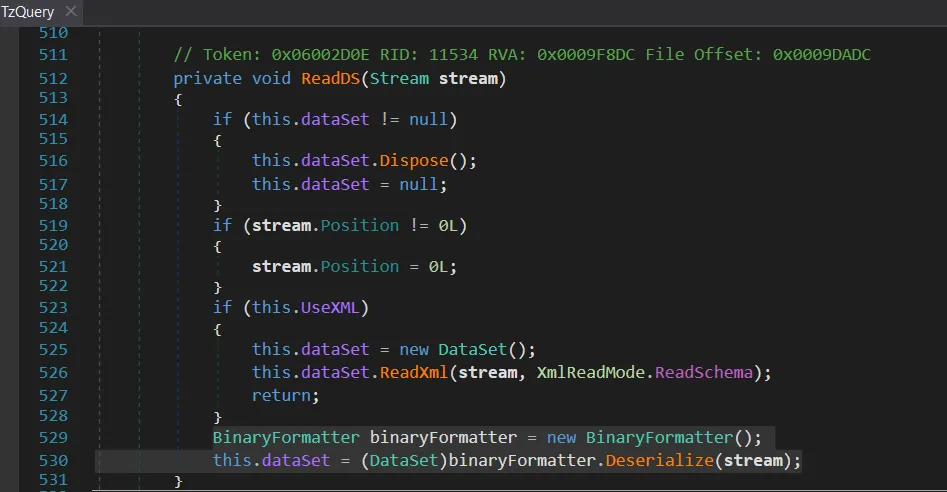Viewport: 947px width, 492px height.
Task: Click line number 529 in gutter
Action: tap(52, 438)
